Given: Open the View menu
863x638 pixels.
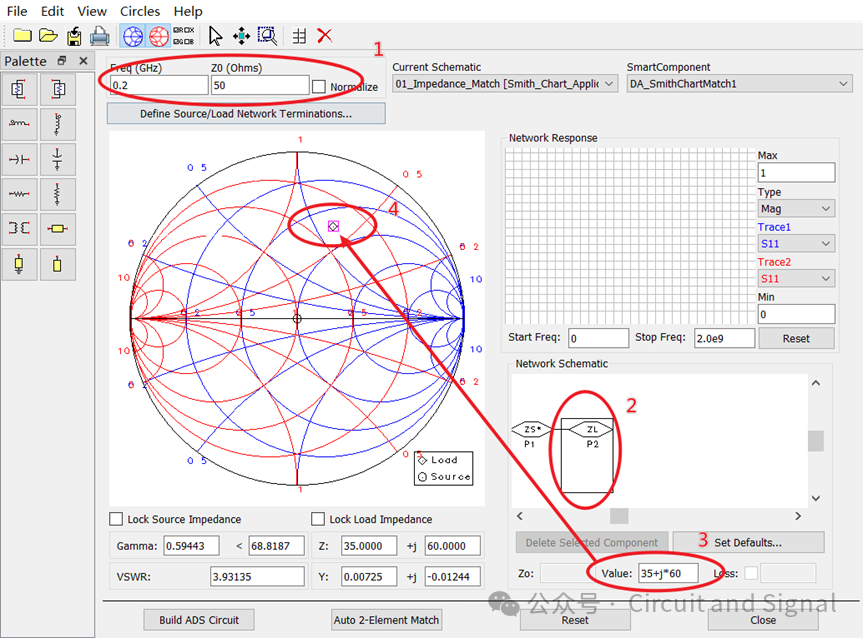Looking at the screenshot, I should click(x=92, y=11).
